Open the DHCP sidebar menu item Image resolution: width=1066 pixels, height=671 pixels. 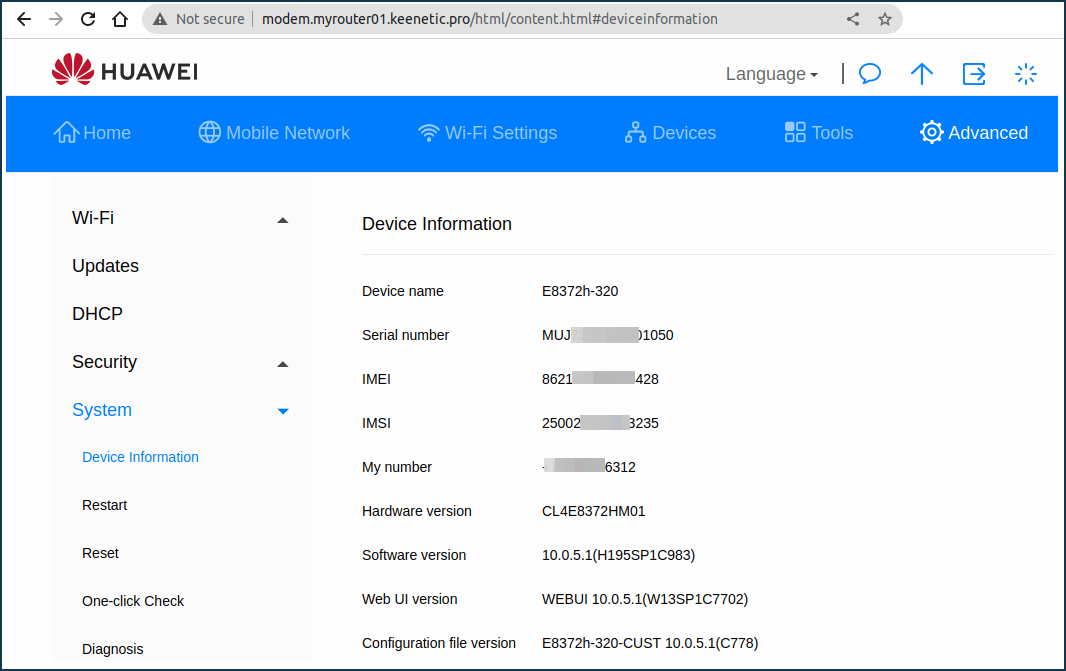pos(97,313)
